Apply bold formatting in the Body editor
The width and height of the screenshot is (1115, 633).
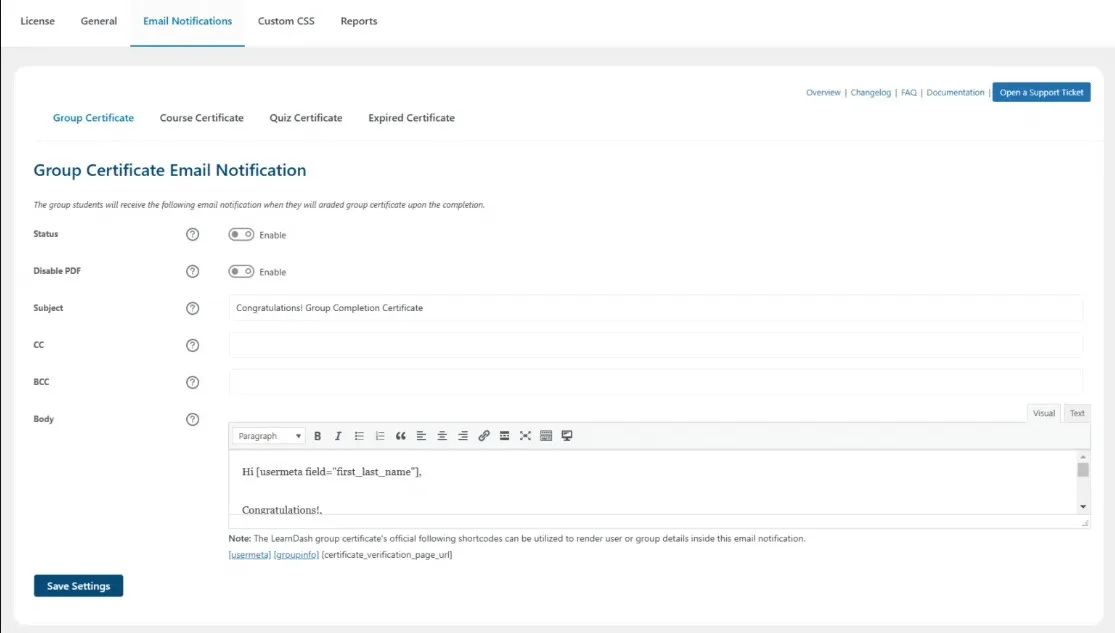[318, 436]
